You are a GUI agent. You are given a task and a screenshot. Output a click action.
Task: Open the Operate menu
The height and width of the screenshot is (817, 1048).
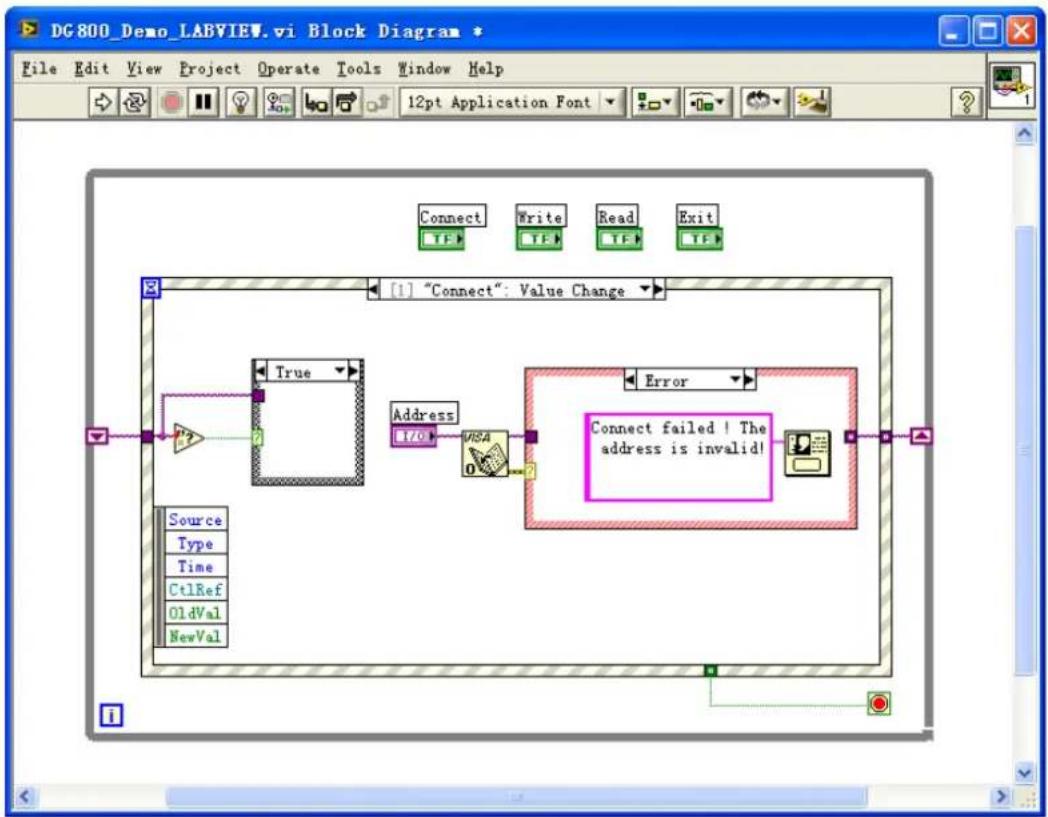click(288, 69)
